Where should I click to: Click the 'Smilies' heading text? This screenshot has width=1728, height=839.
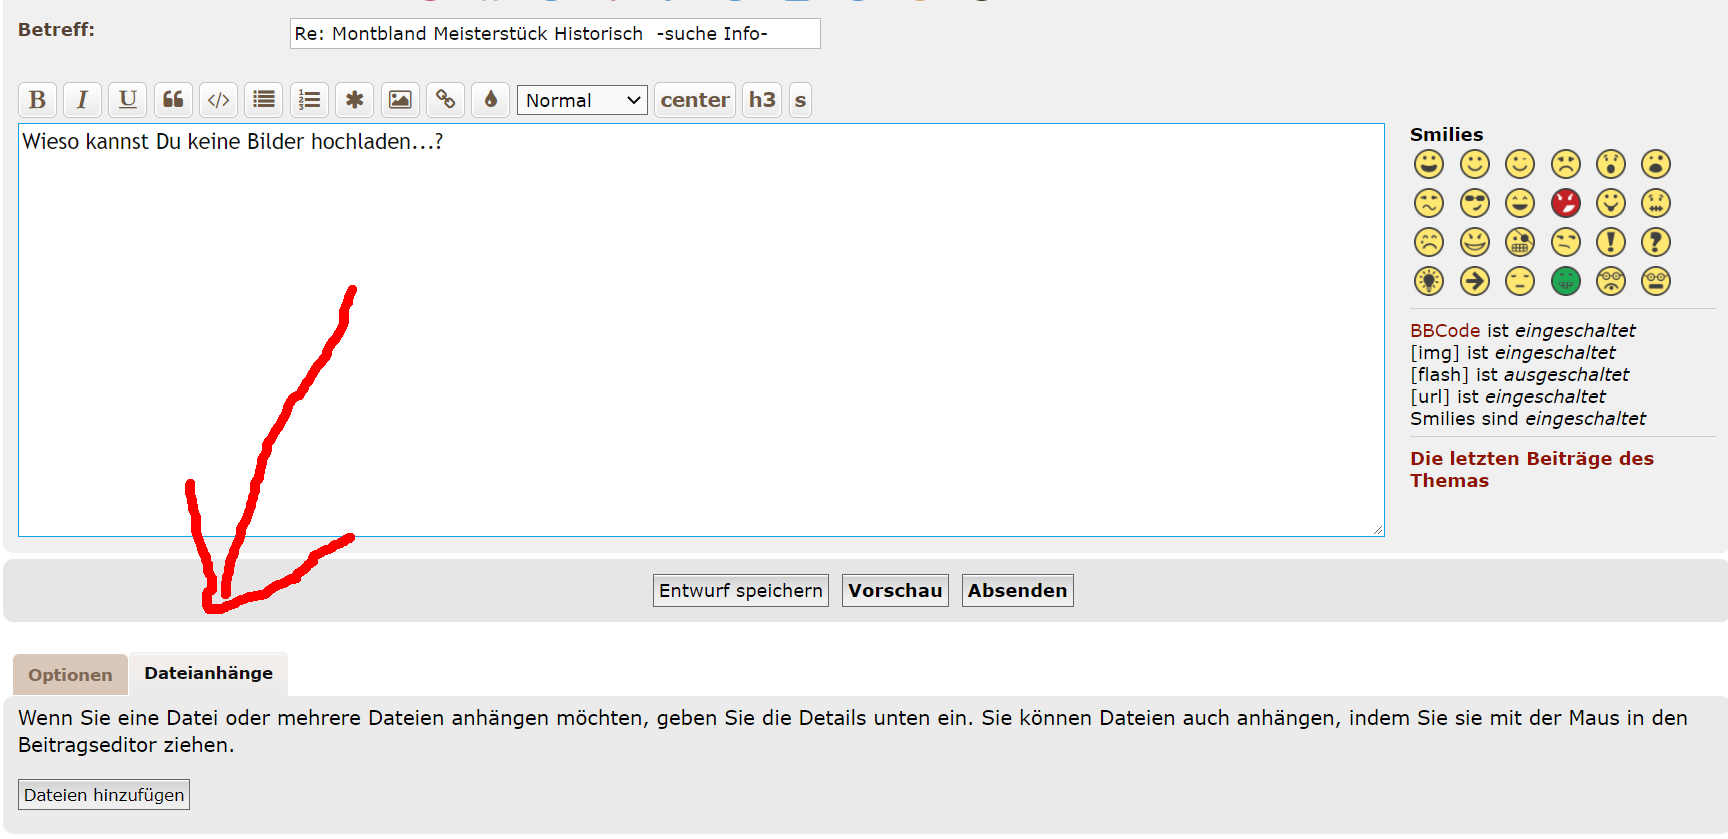[1446, 134]
